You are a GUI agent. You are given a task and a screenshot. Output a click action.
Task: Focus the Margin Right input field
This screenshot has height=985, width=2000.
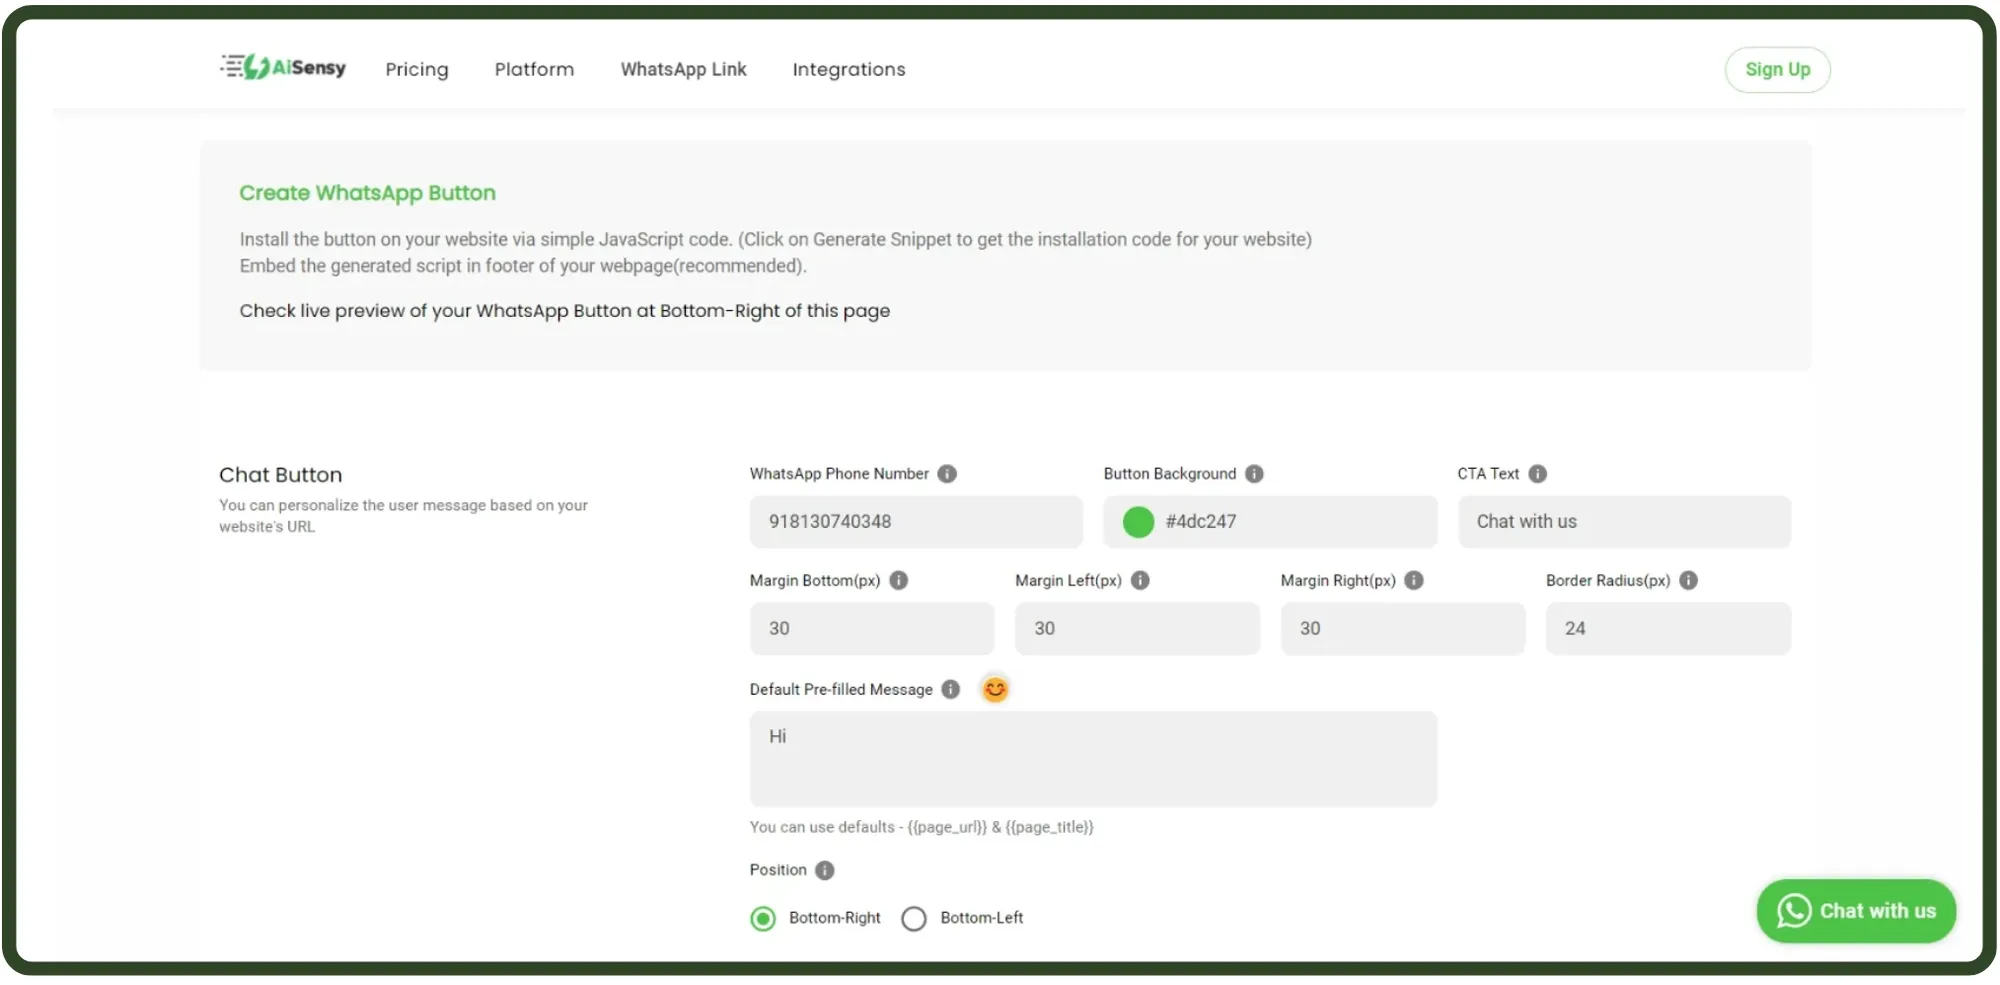[1403, 629]
